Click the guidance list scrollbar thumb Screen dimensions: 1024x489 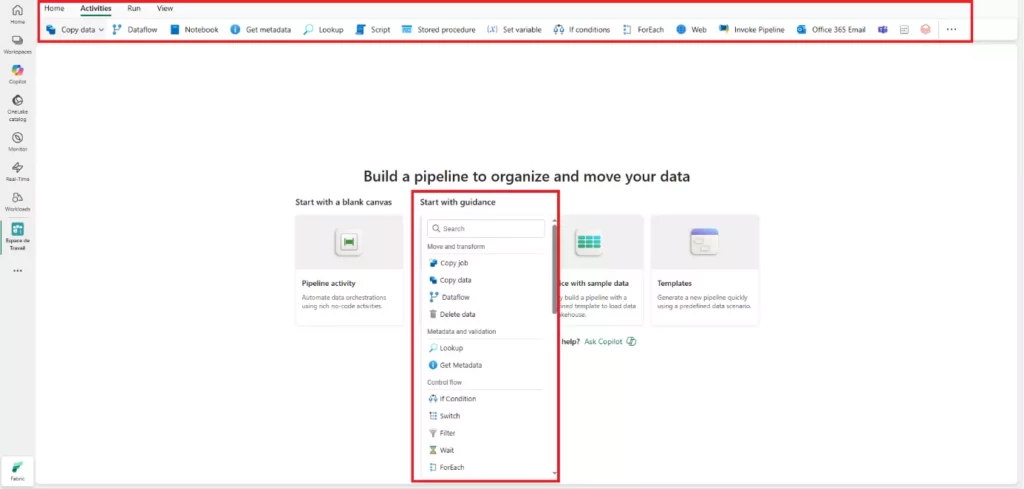554,269
